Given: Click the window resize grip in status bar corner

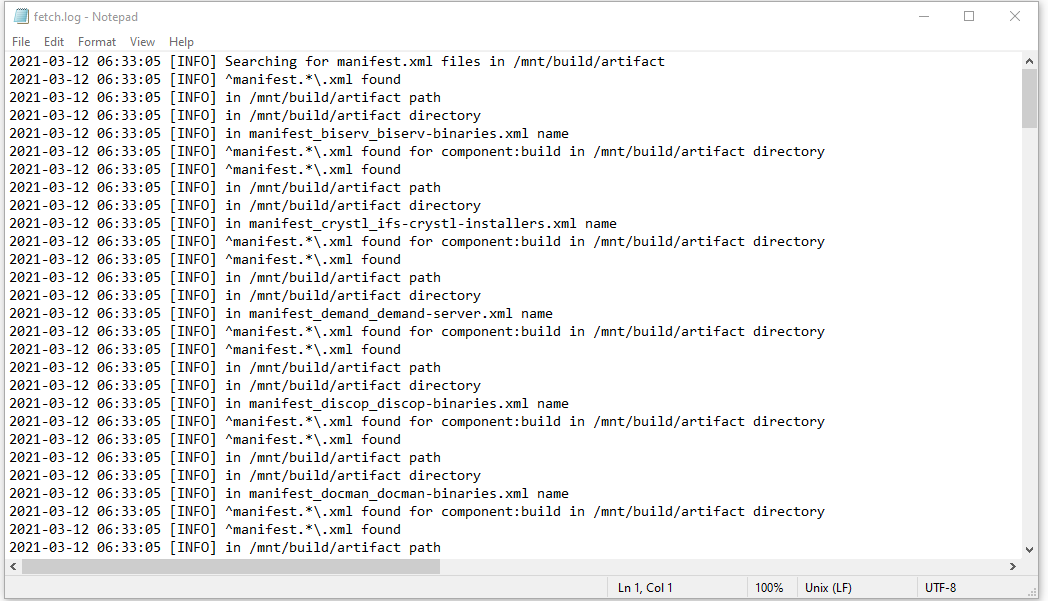Looking at the screenshot, I should point(1031,592).
